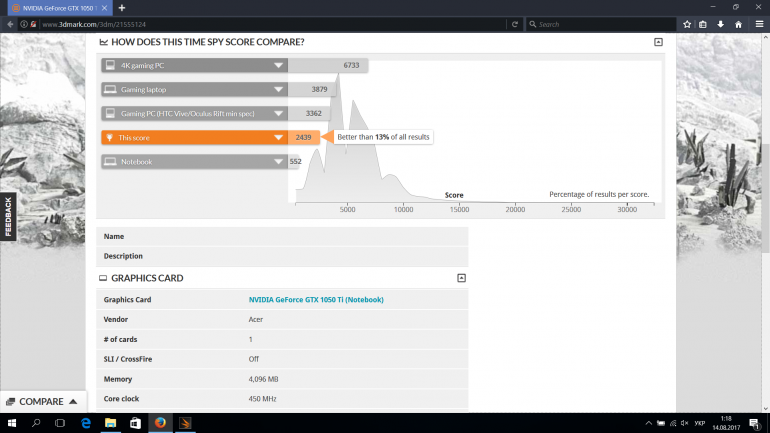770x433 pixels.
Task: Open the 3DMark app on the taskbar
Action: pyautogui.click(x=185, y=423)
